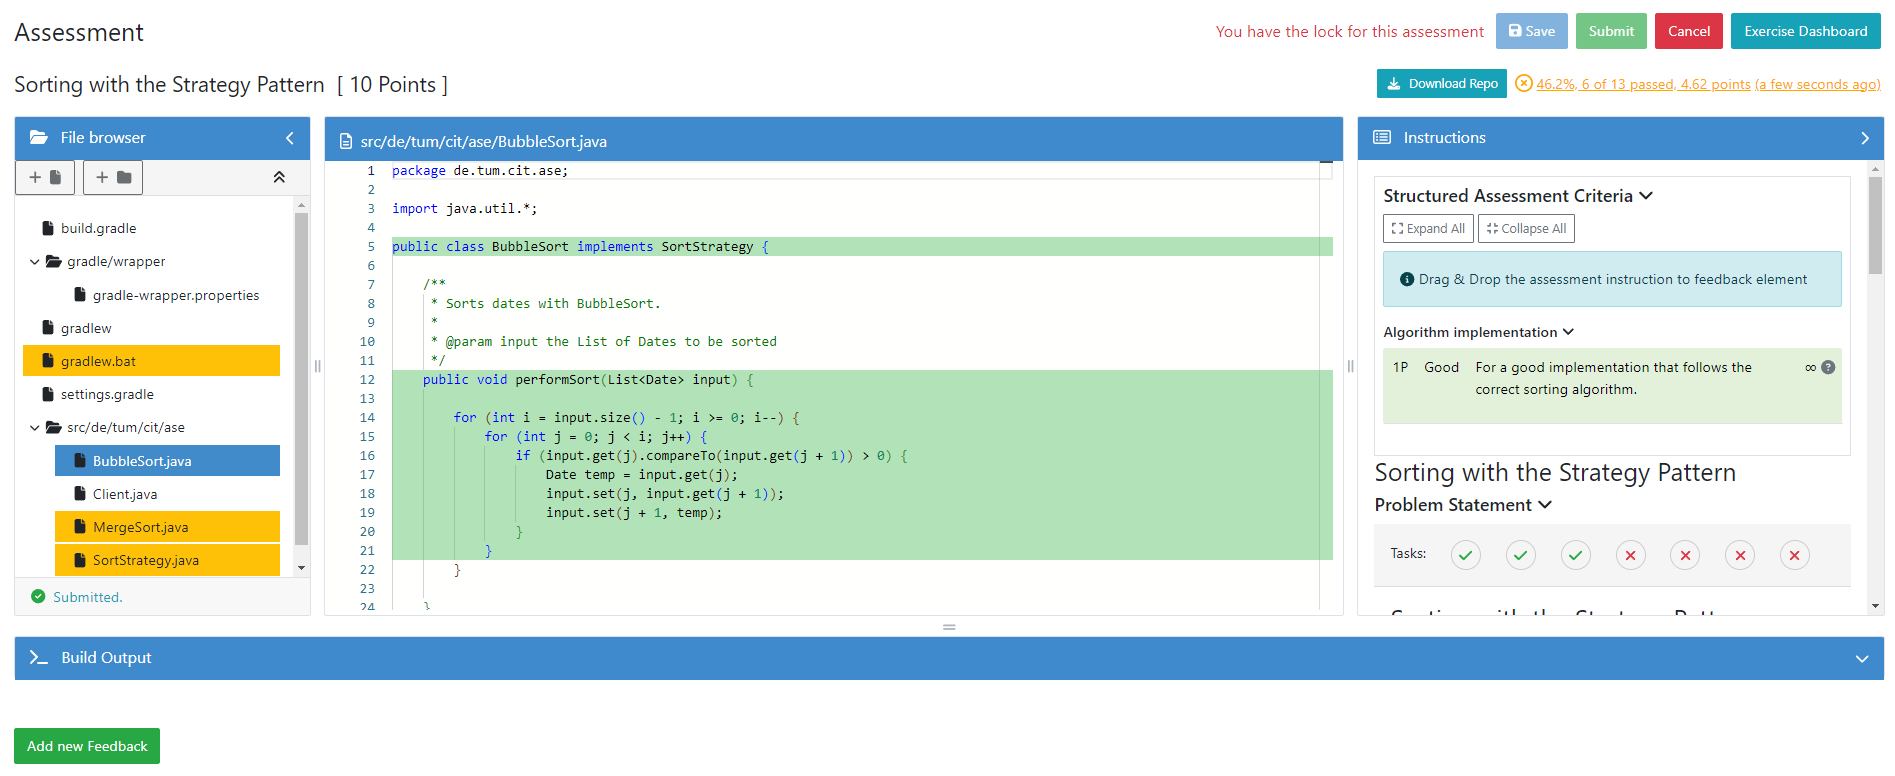Click code line 12 performSort method
Image resolution: width=1895 pixels, height=776 pixels.
(x=862, y=380)
